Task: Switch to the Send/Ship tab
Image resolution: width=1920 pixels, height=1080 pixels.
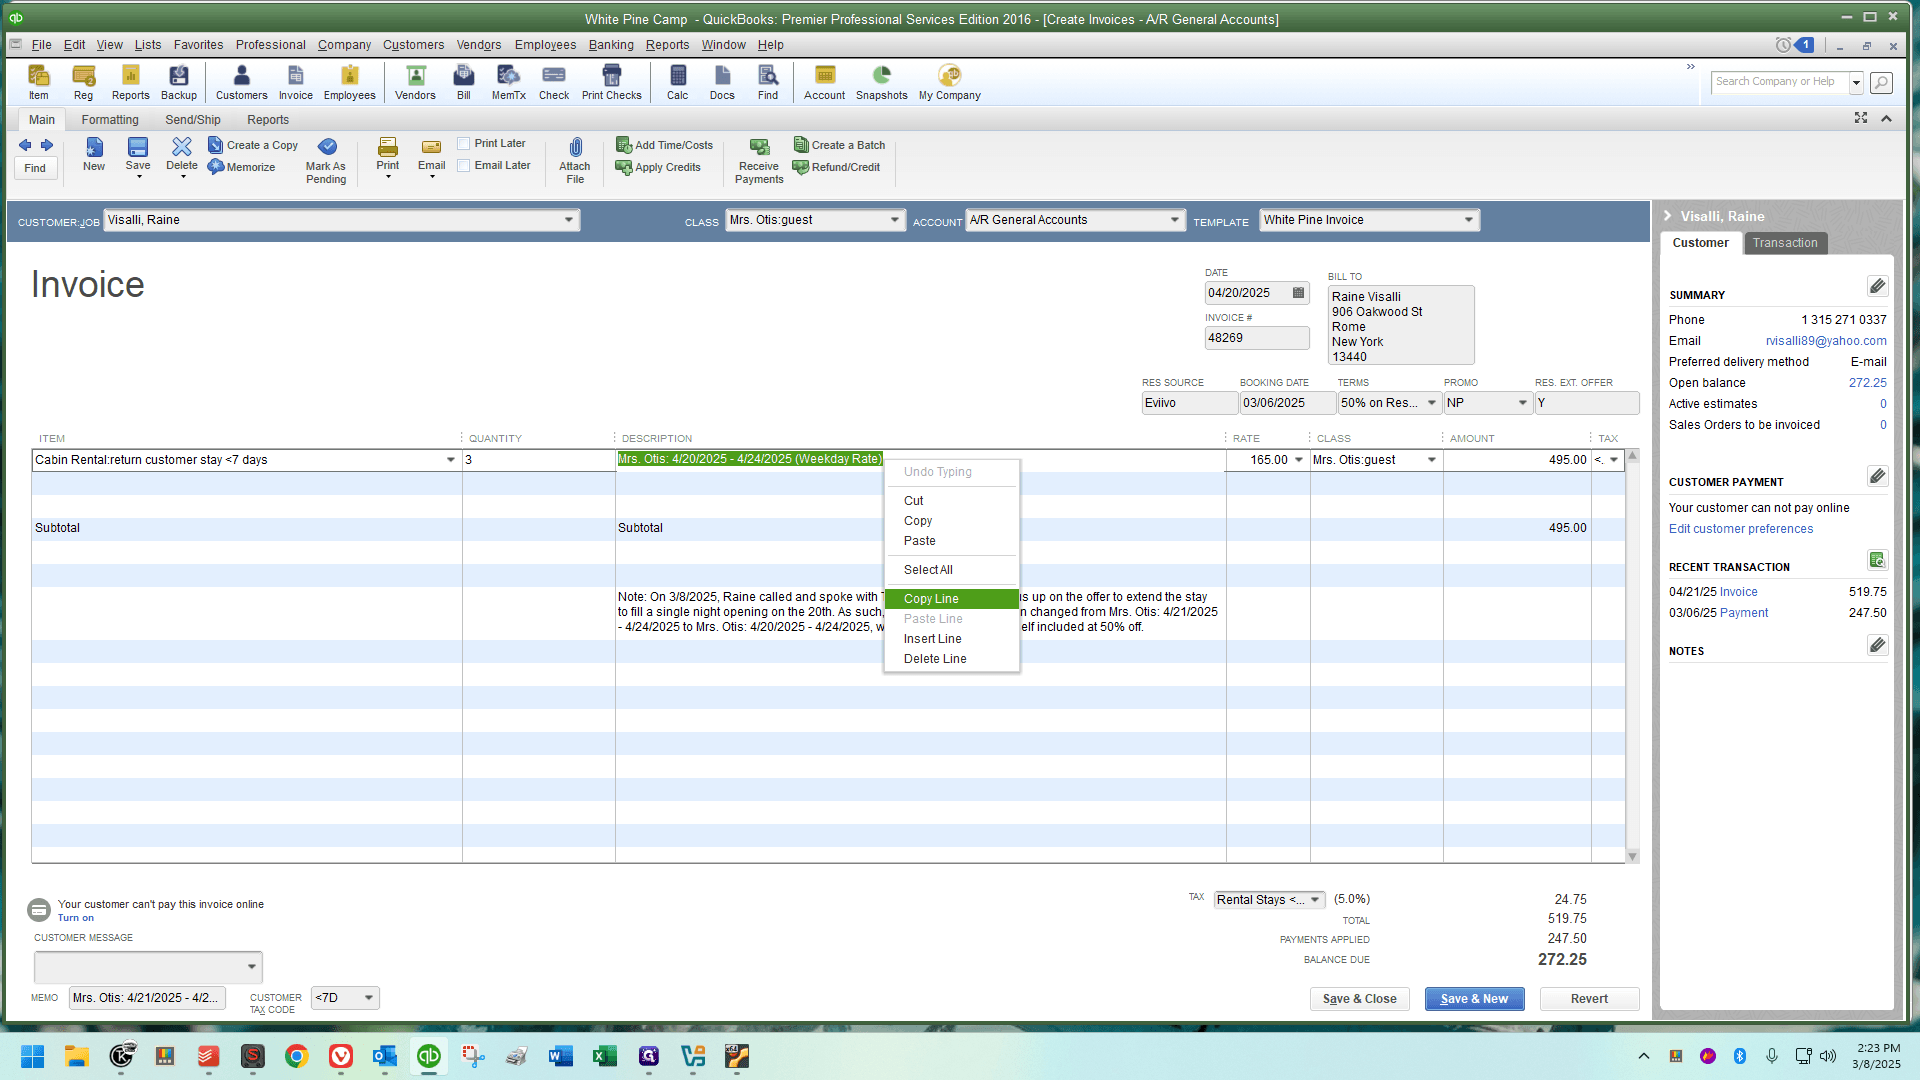Action: pyautogui.click(x=193, y=120)
